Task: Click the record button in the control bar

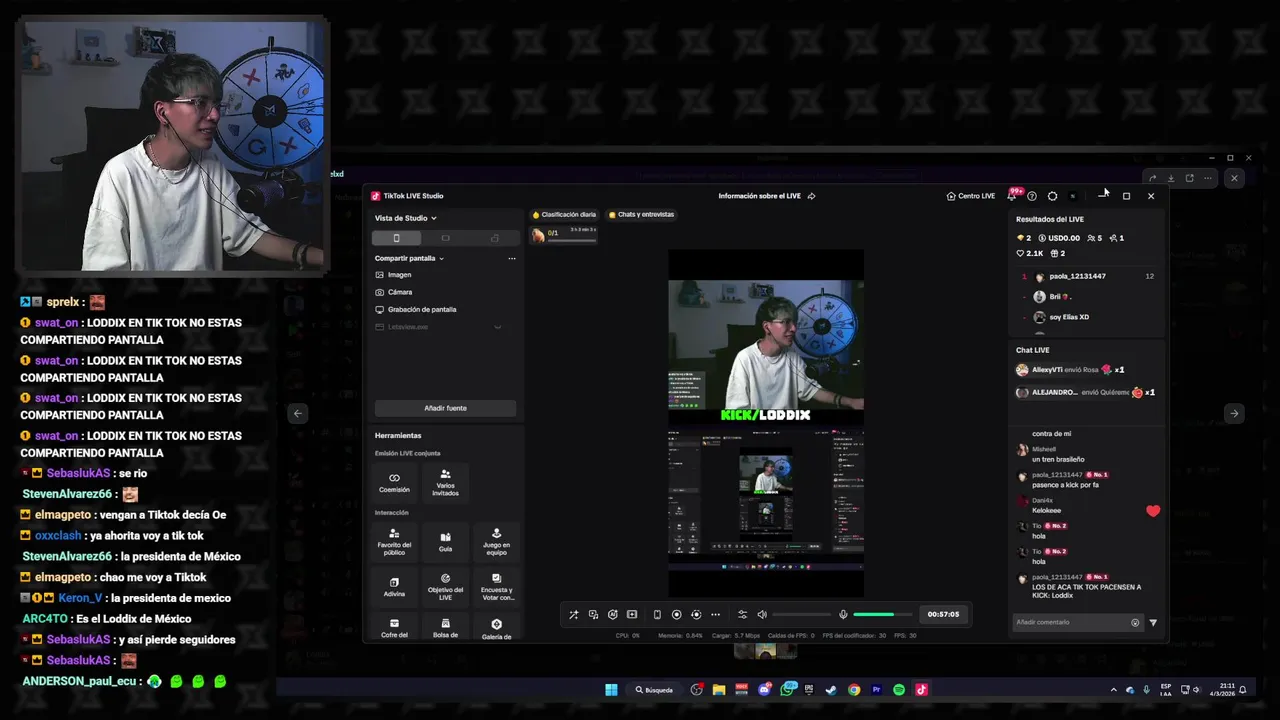Action: coord(676,614)
